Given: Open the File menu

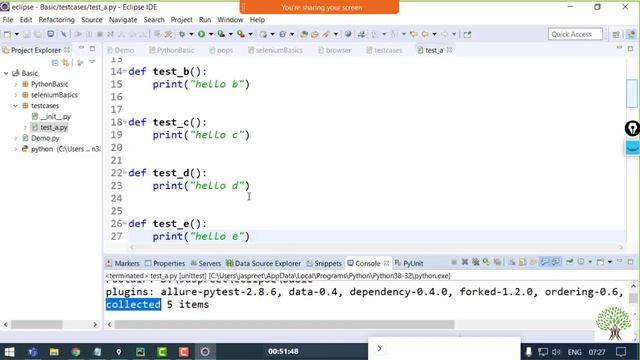Looking at the screenshot, I should (x=8, y=20).
